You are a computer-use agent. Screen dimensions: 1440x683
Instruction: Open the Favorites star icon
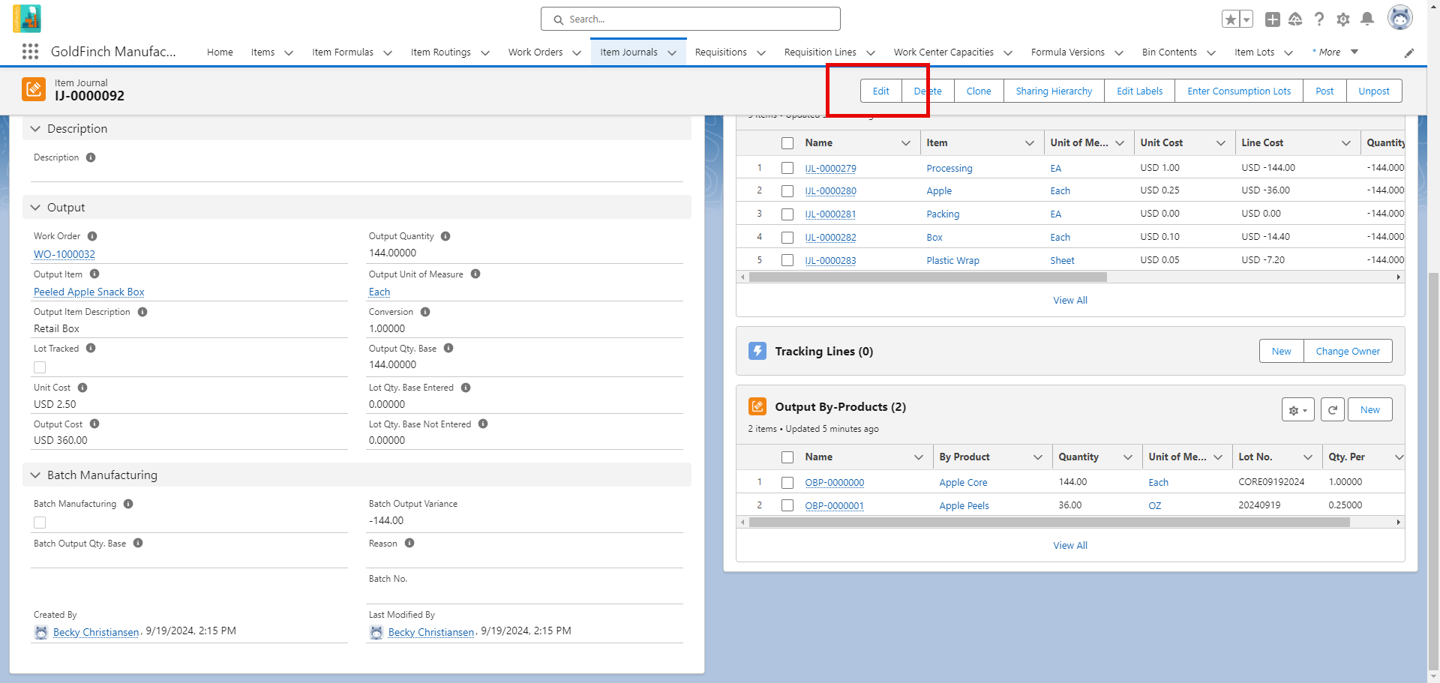[1231, 19]
